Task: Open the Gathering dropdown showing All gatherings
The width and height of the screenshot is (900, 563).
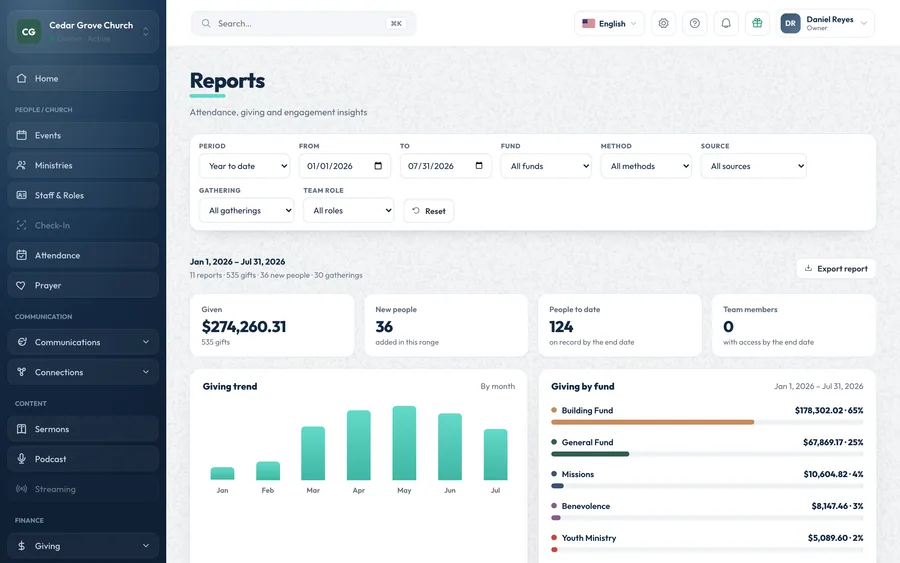Action: [246, 211]
